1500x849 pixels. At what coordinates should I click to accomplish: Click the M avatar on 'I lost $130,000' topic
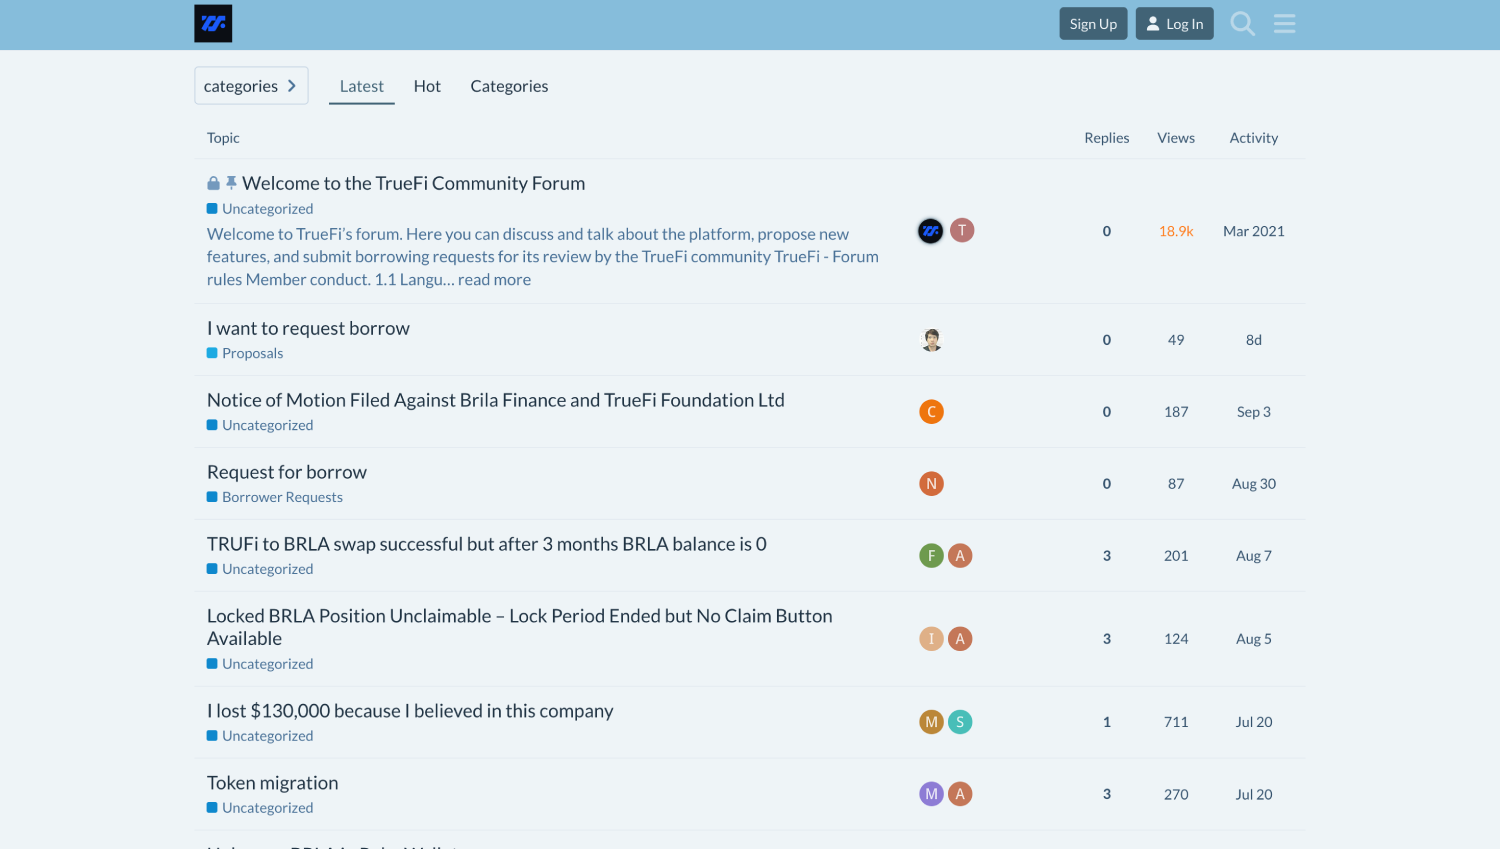(x=931, y=722)
